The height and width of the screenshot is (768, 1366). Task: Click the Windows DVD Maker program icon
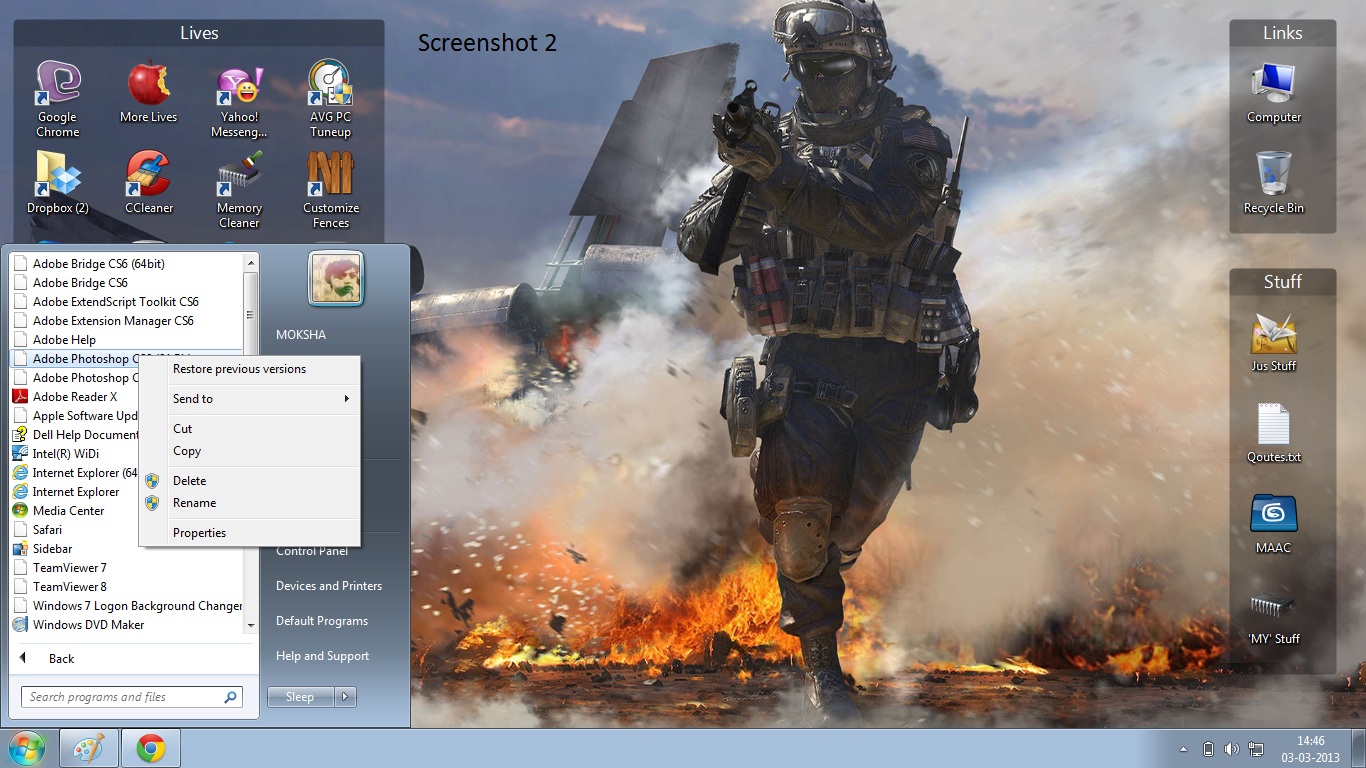coord(20,625)
